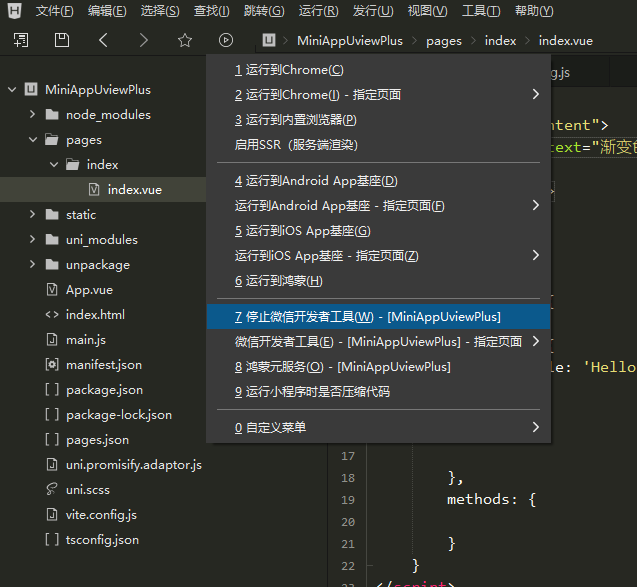Open package-lock.json in the file tree
This screenshot has height=587, width=637.
pyautogui.click(x=119, y=415)
